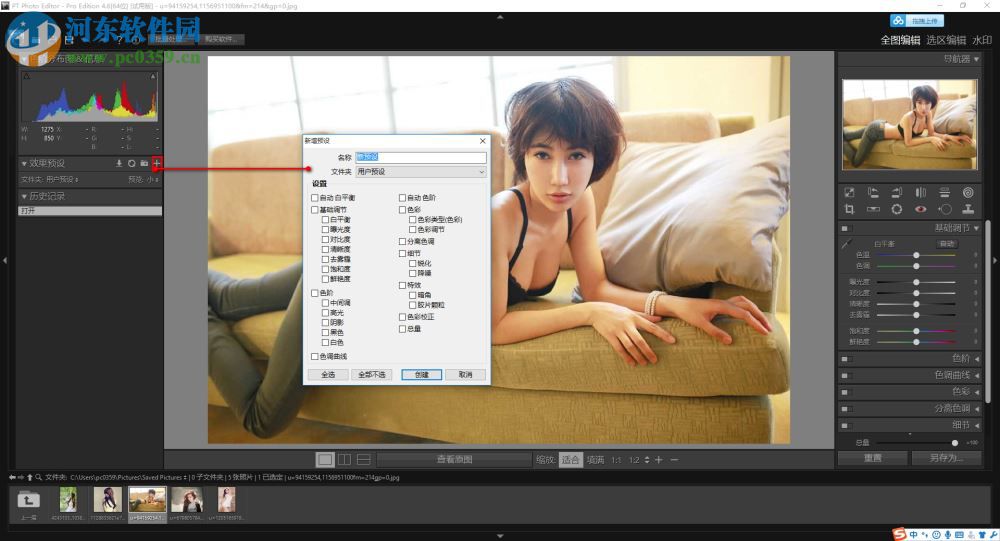This screenshot has height=541, width=1000.
Task: Check the 基础调节 checkbox
Action: (314, 209)
